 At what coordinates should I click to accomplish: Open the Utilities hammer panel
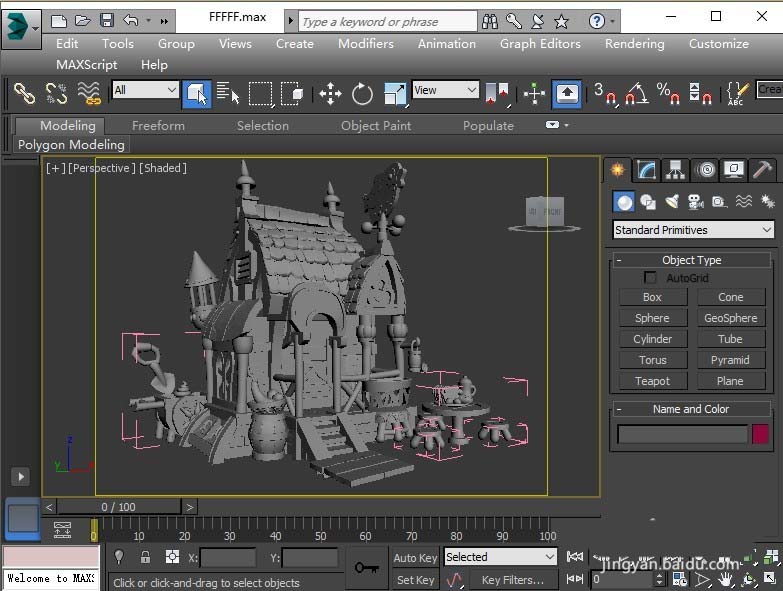click(x=762, y=170)
